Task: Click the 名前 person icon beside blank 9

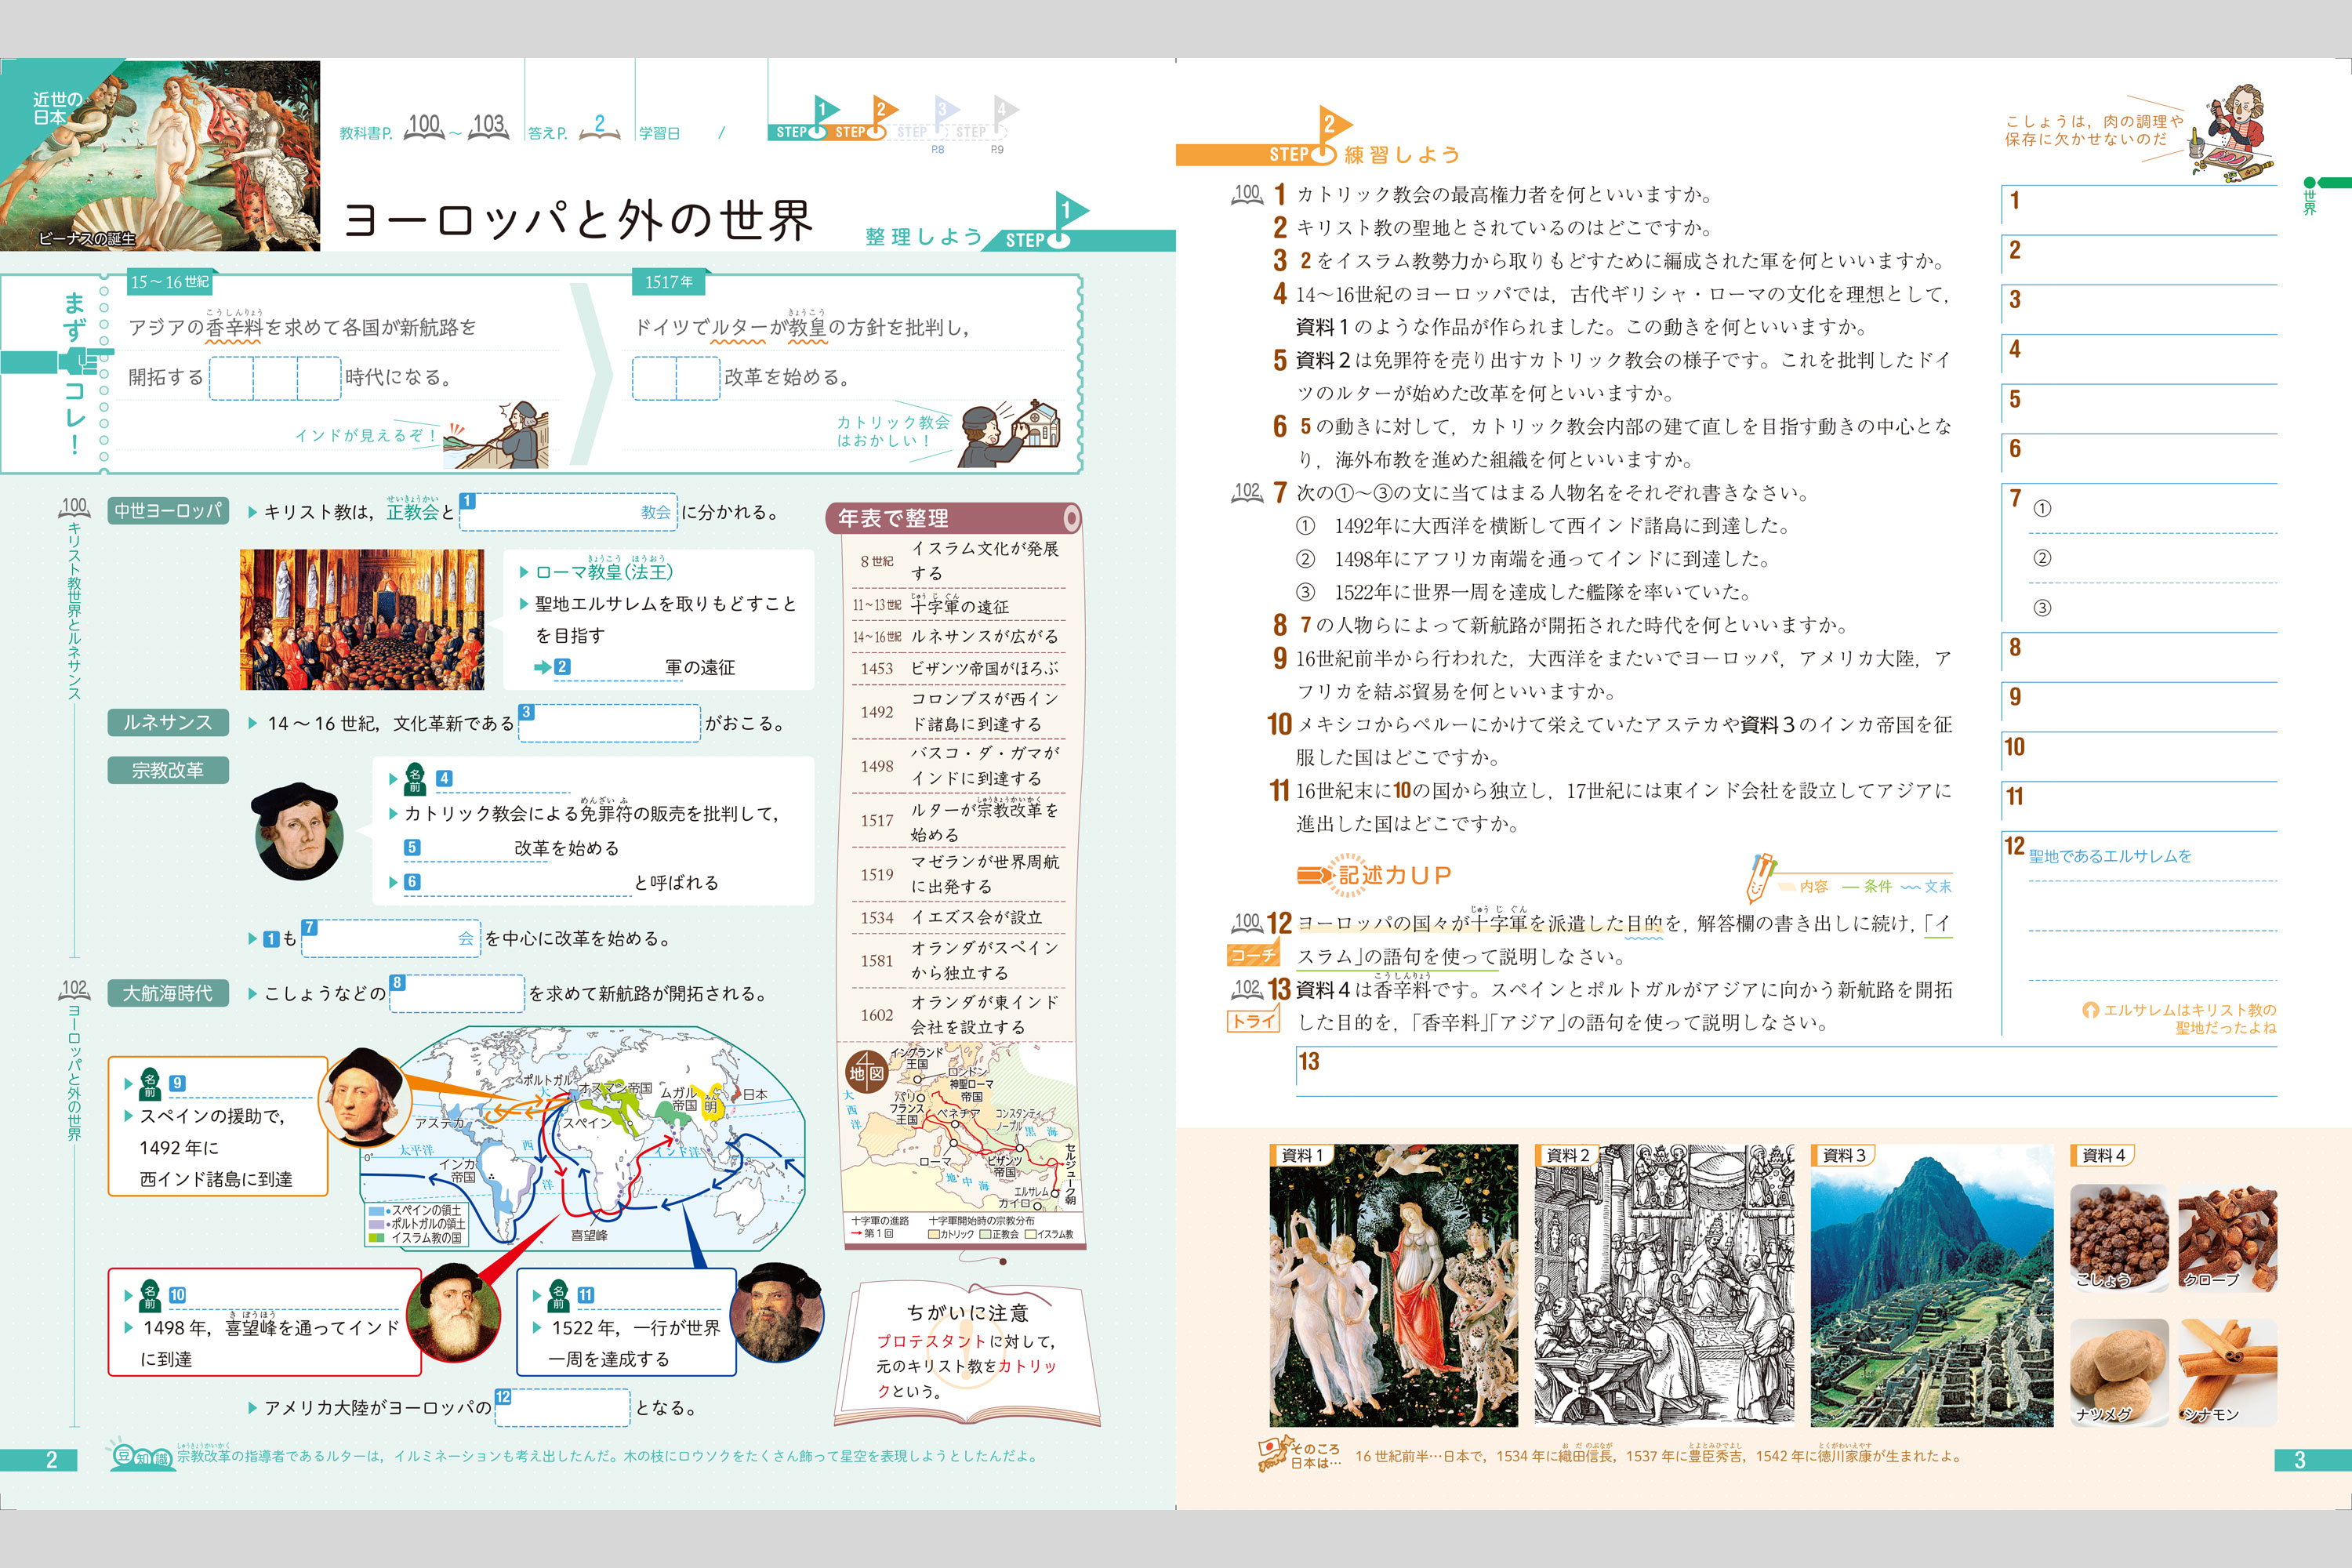Action: point(150,1085)
